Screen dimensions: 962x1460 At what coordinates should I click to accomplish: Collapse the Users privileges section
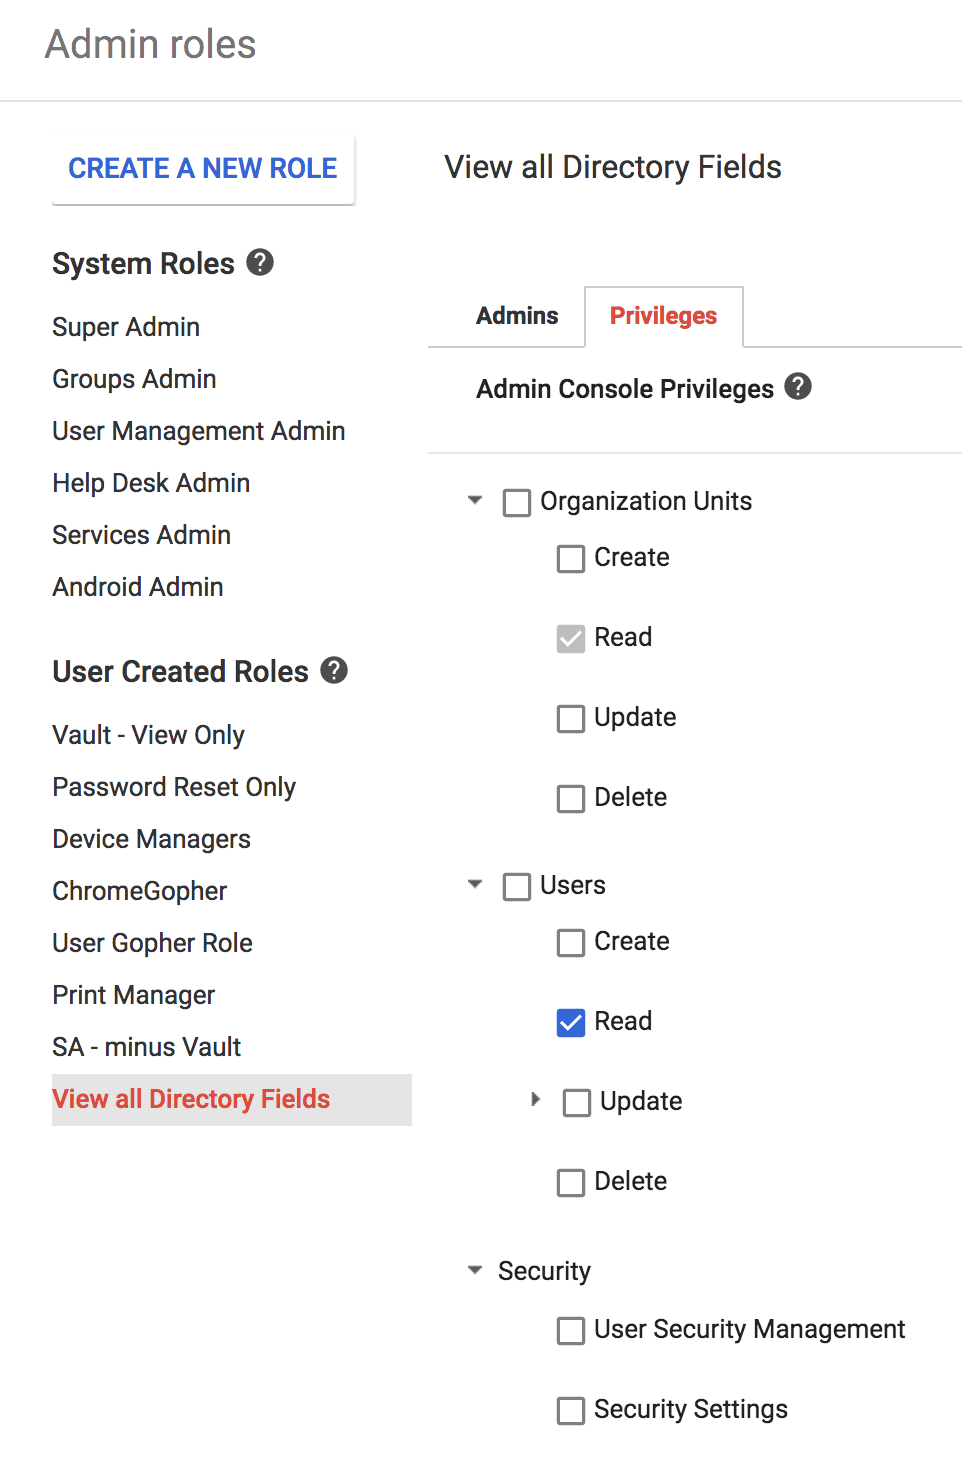pyautogui.click(x=475, y=884)
